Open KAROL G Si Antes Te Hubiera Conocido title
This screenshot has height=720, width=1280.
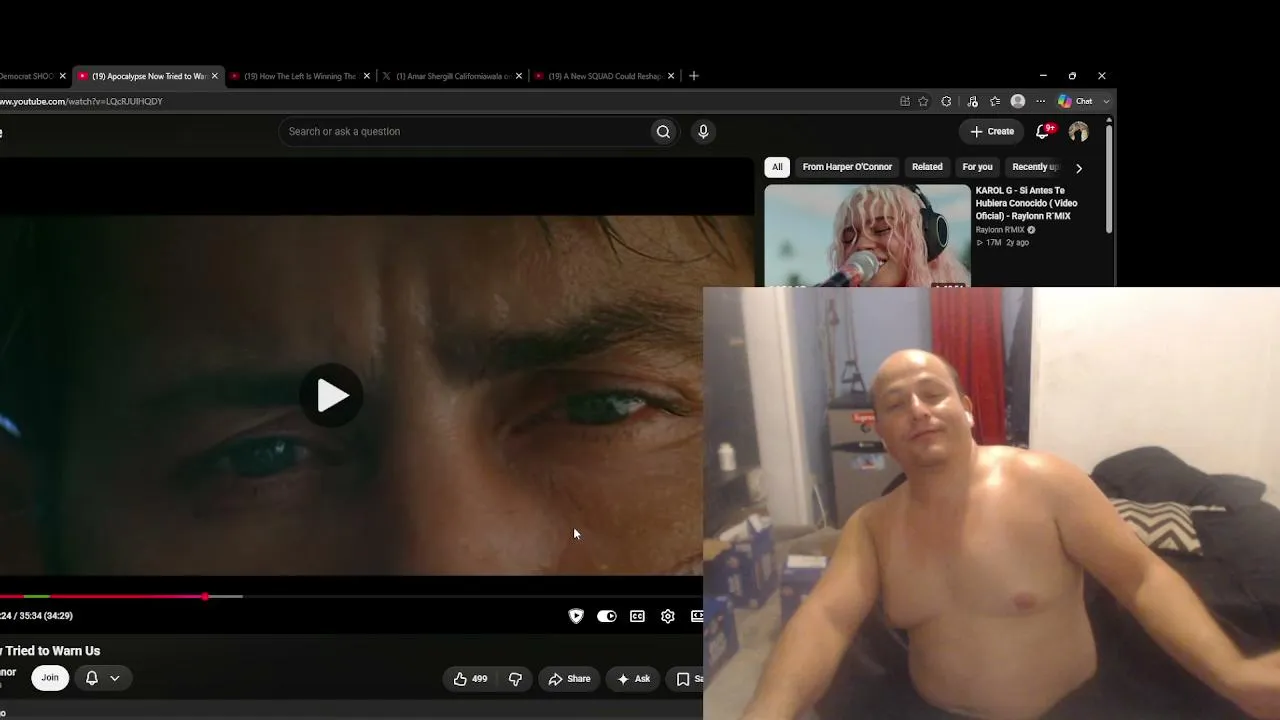(1026, 203)
